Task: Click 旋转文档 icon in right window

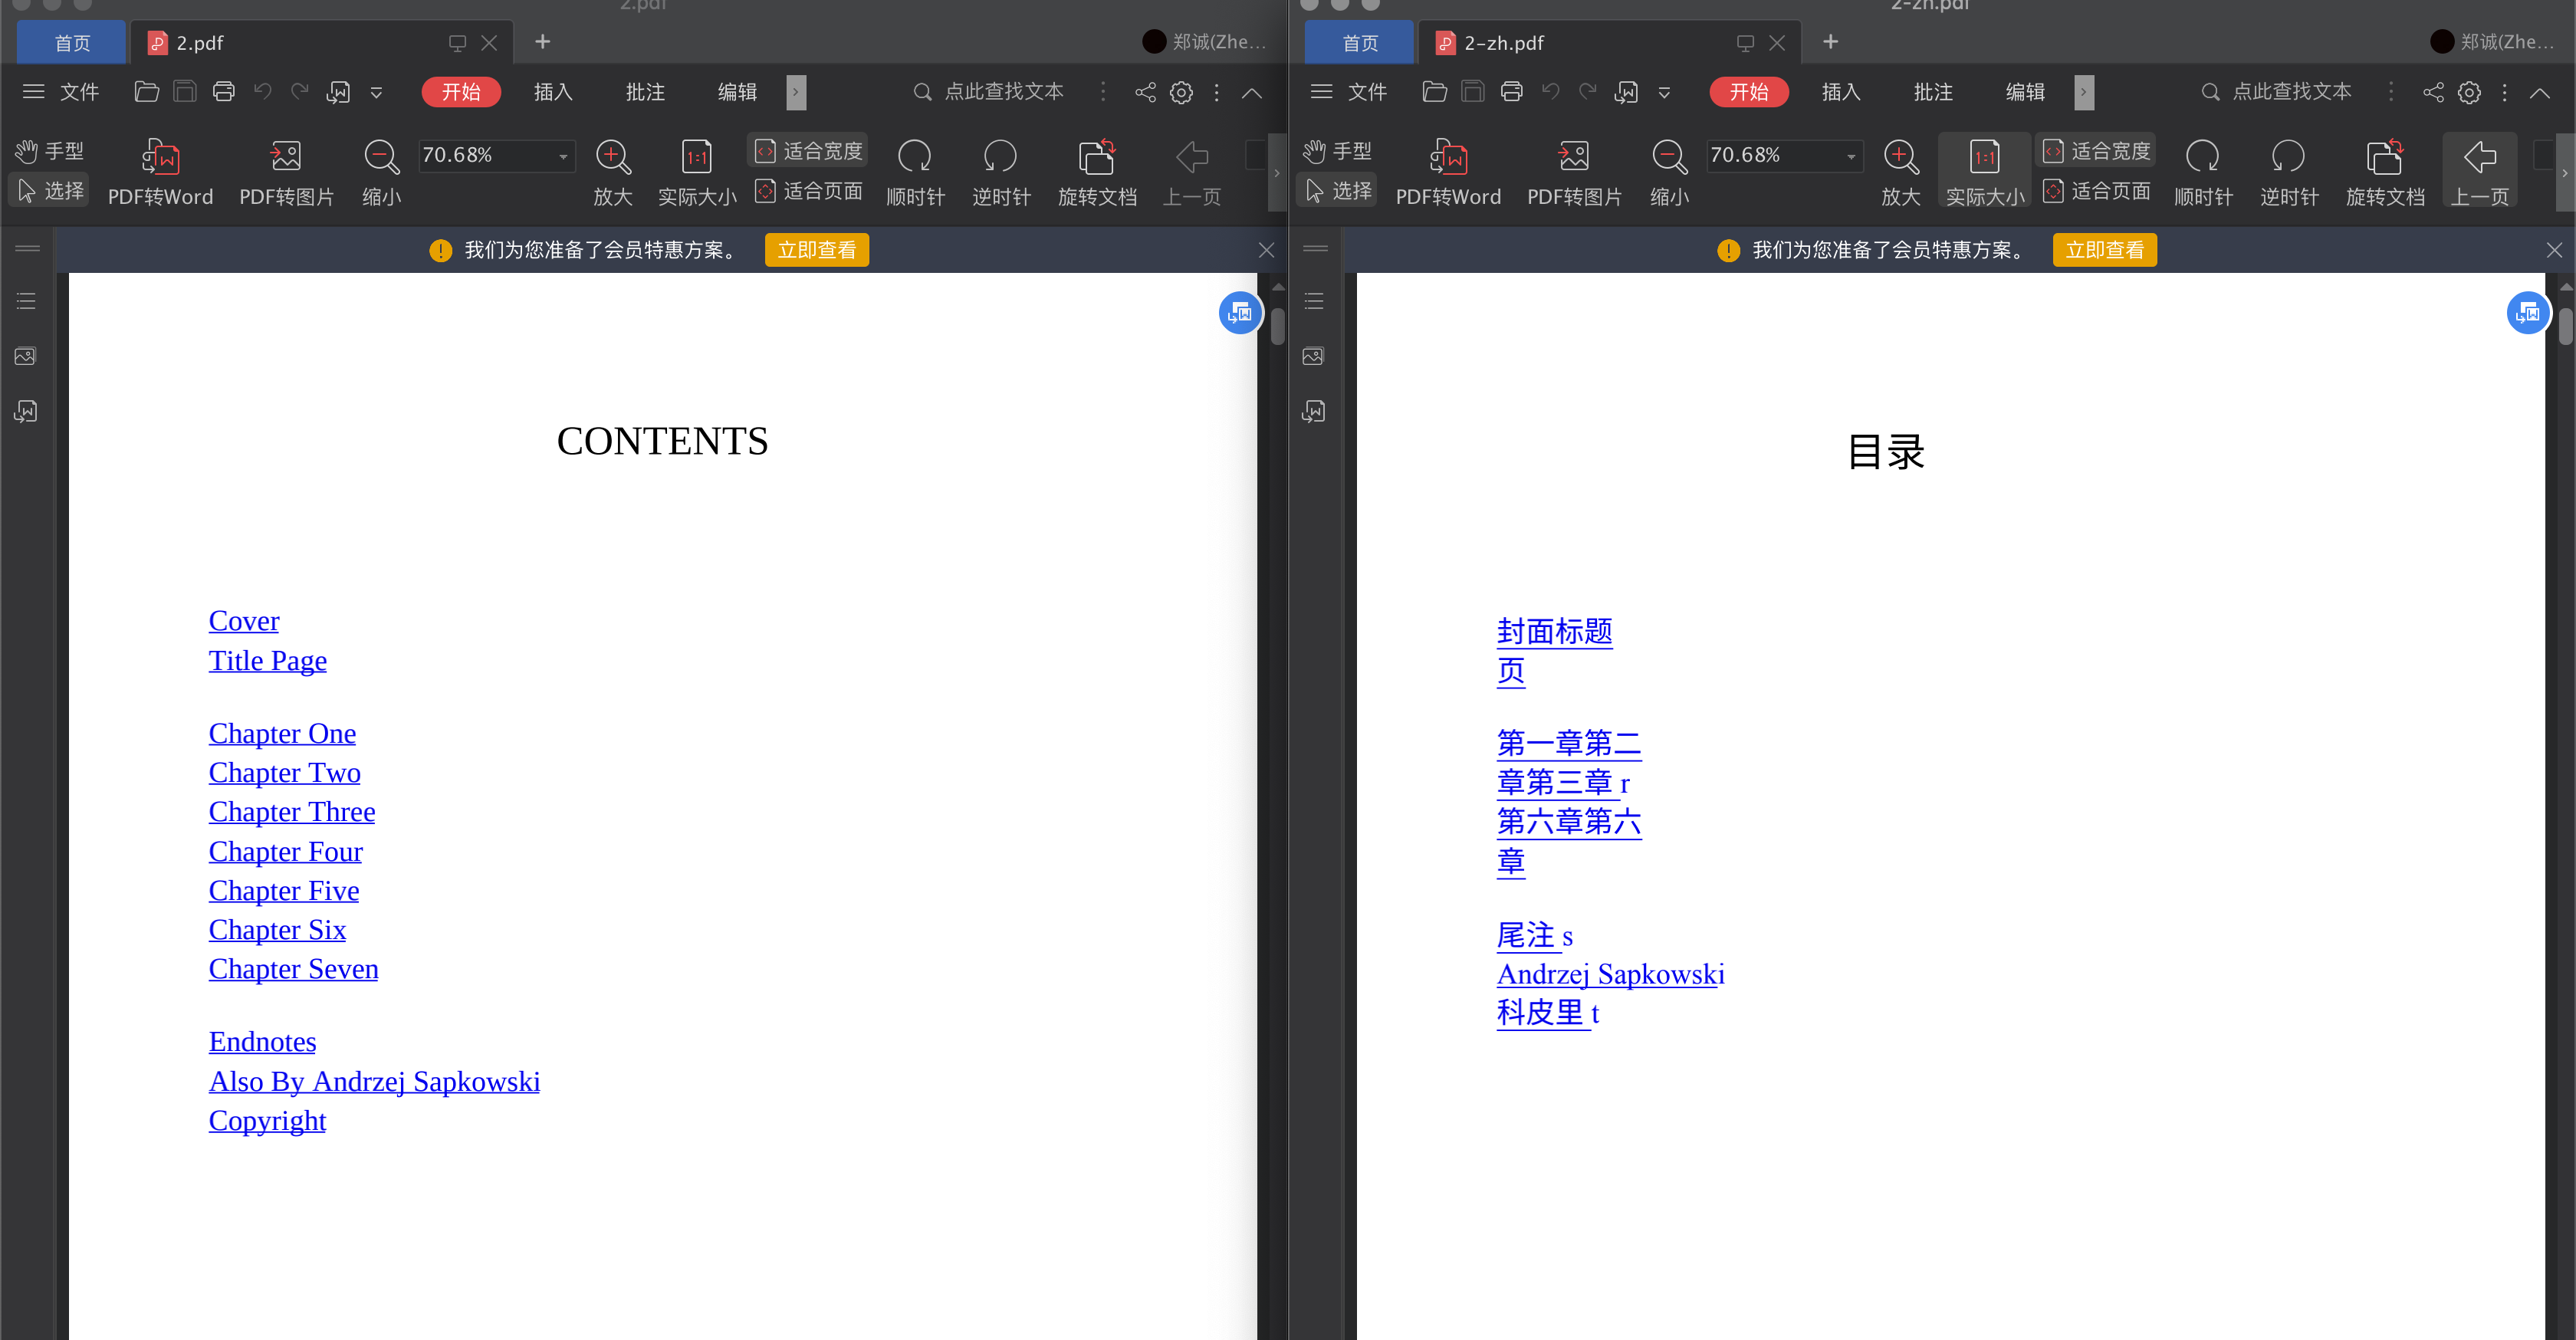Action: pyautogui.click(x=2384, y=157)
